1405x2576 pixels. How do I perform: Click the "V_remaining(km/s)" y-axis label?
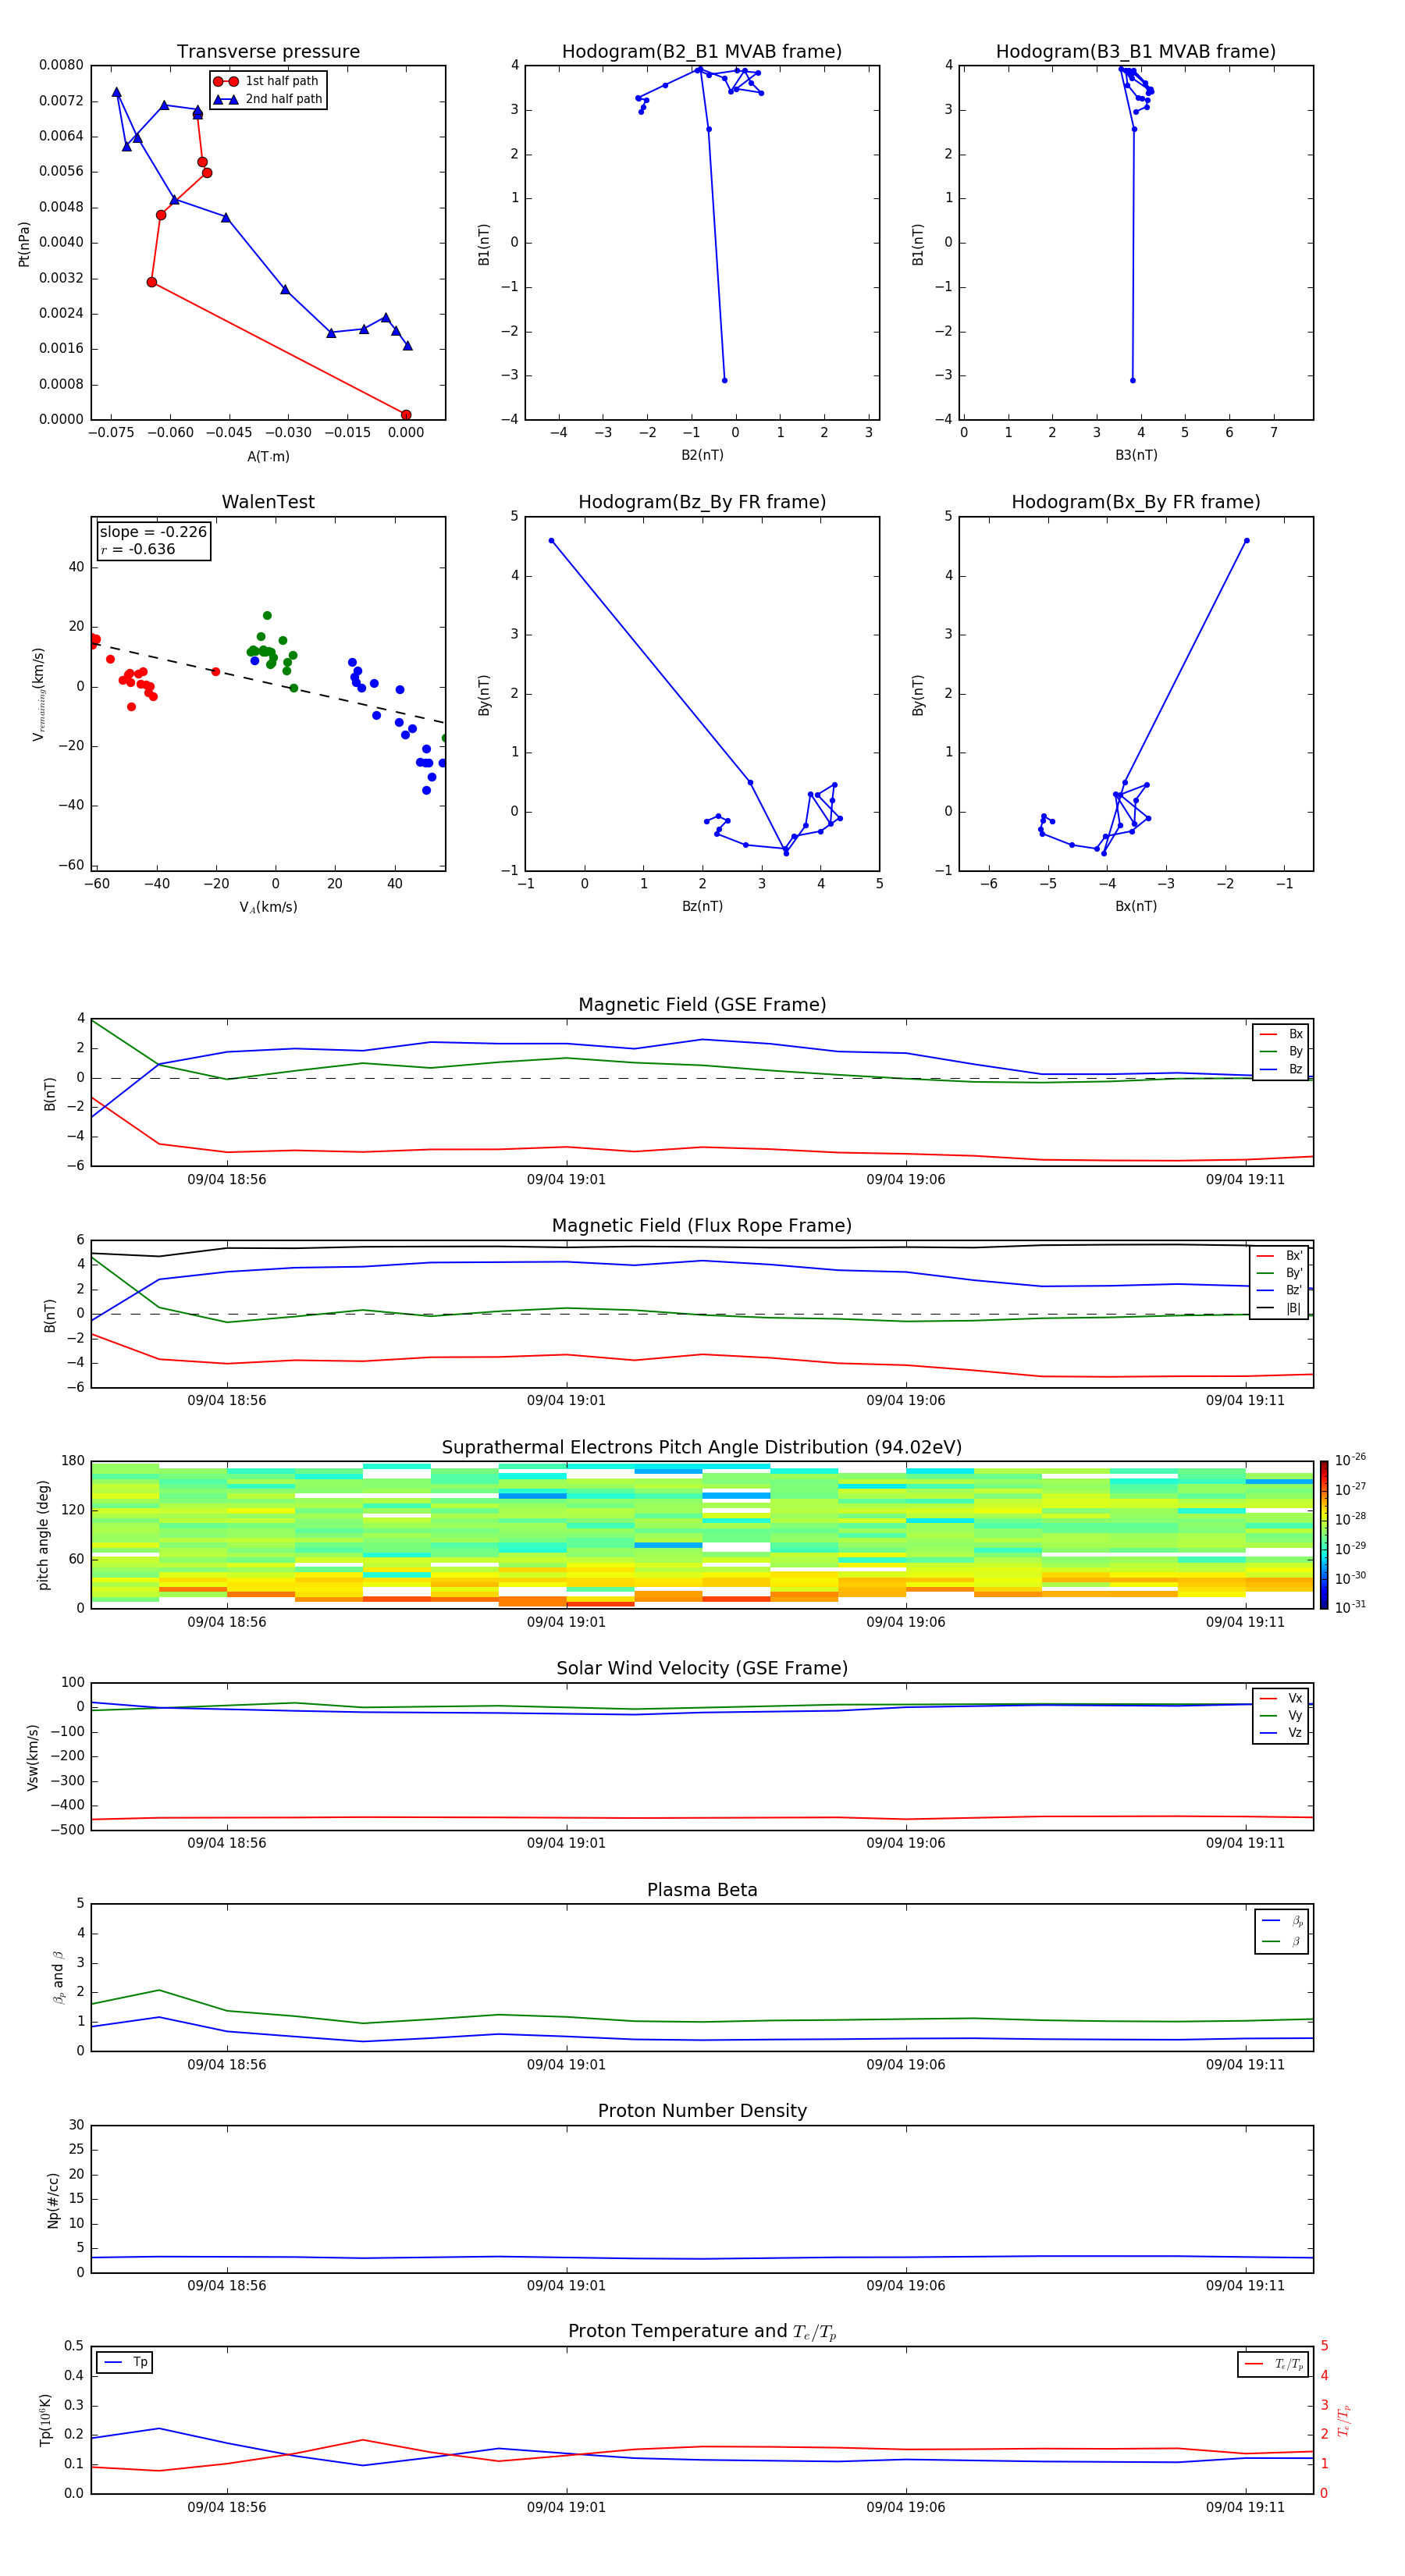coord(39,694)
